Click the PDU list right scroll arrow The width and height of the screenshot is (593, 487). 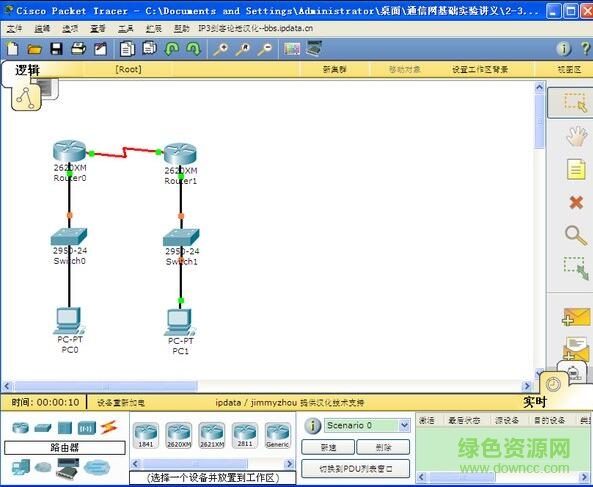point(585,477)
